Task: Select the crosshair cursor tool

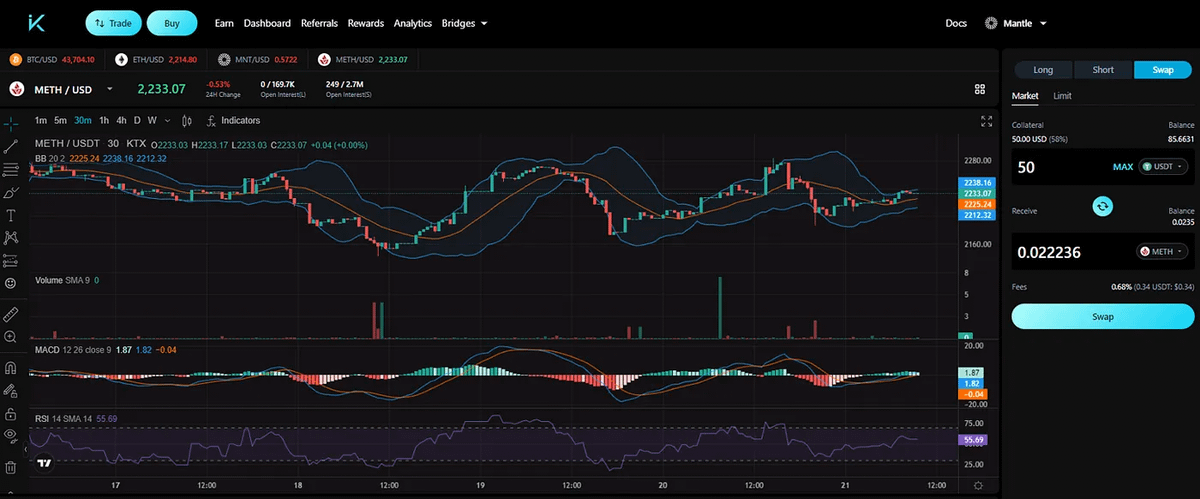Action: coord(11,123)
